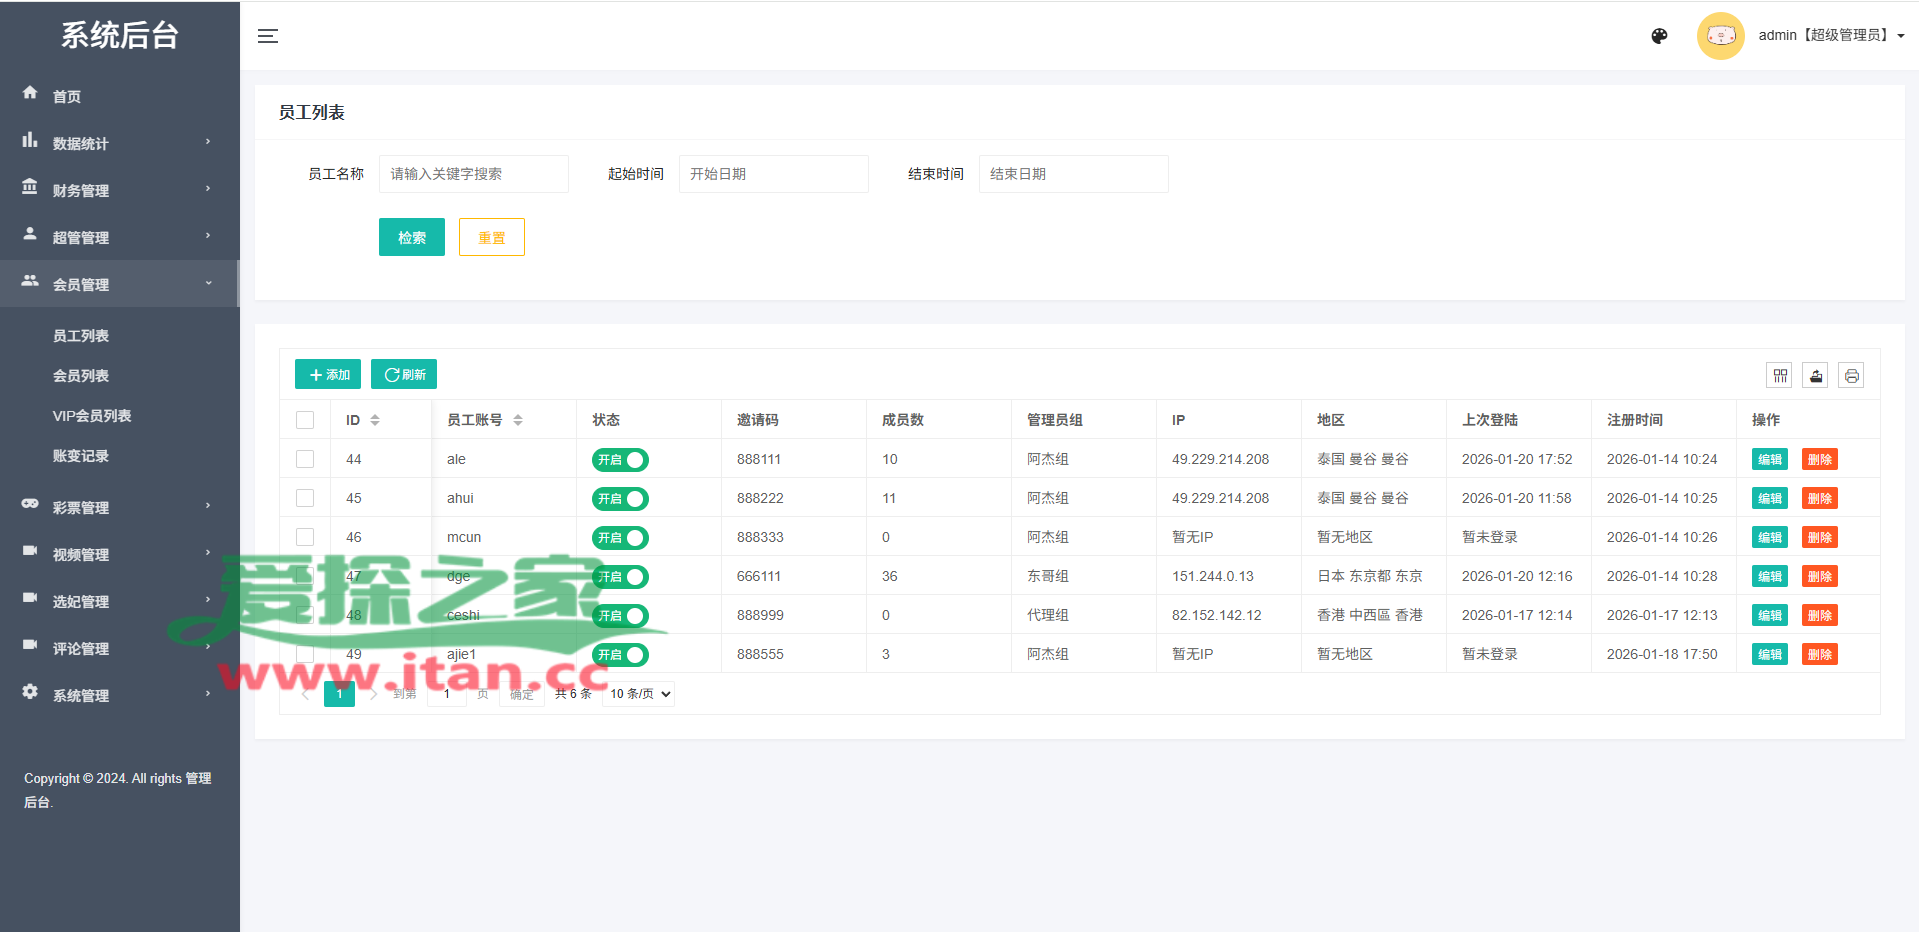
Task: Open the admin 超级管理员 user dropdown
Action: click(1830, 35)
